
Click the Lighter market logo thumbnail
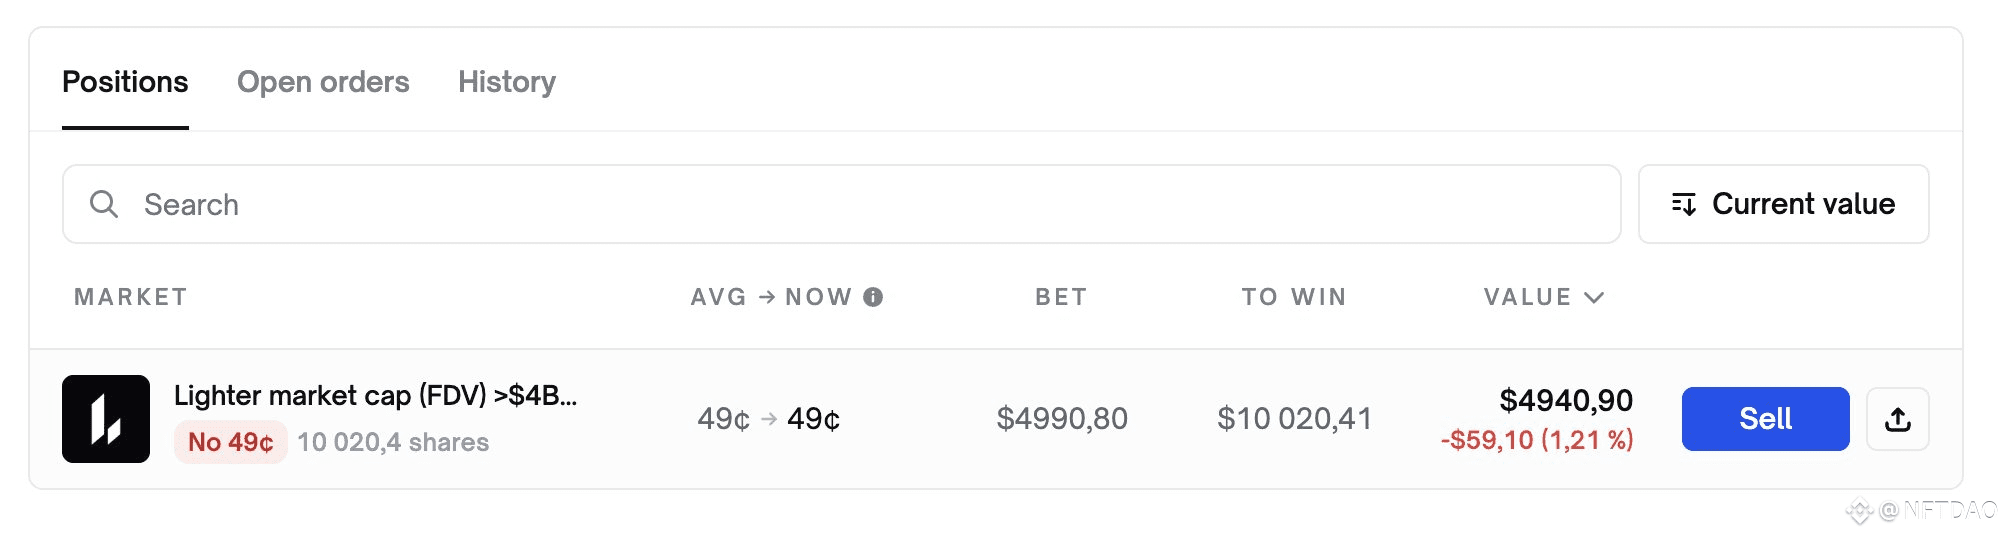point(106,419)
